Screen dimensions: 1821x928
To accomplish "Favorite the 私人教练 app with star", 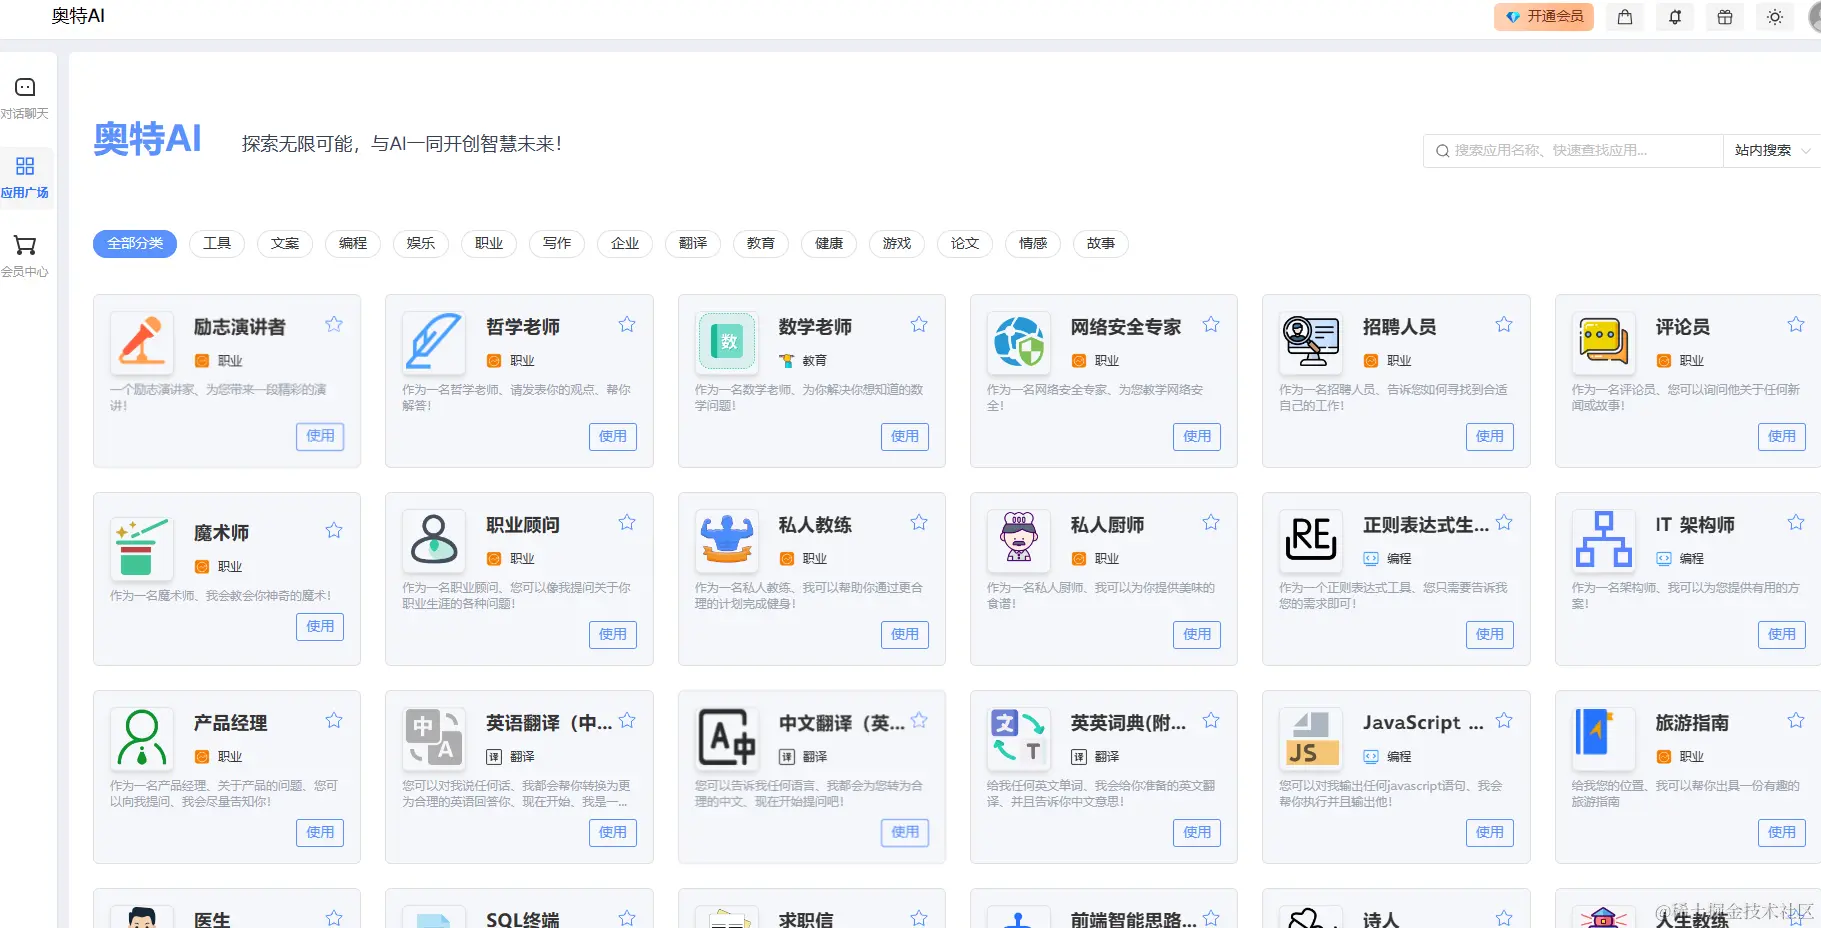I will pyautogui.click(x=919, y=522).
